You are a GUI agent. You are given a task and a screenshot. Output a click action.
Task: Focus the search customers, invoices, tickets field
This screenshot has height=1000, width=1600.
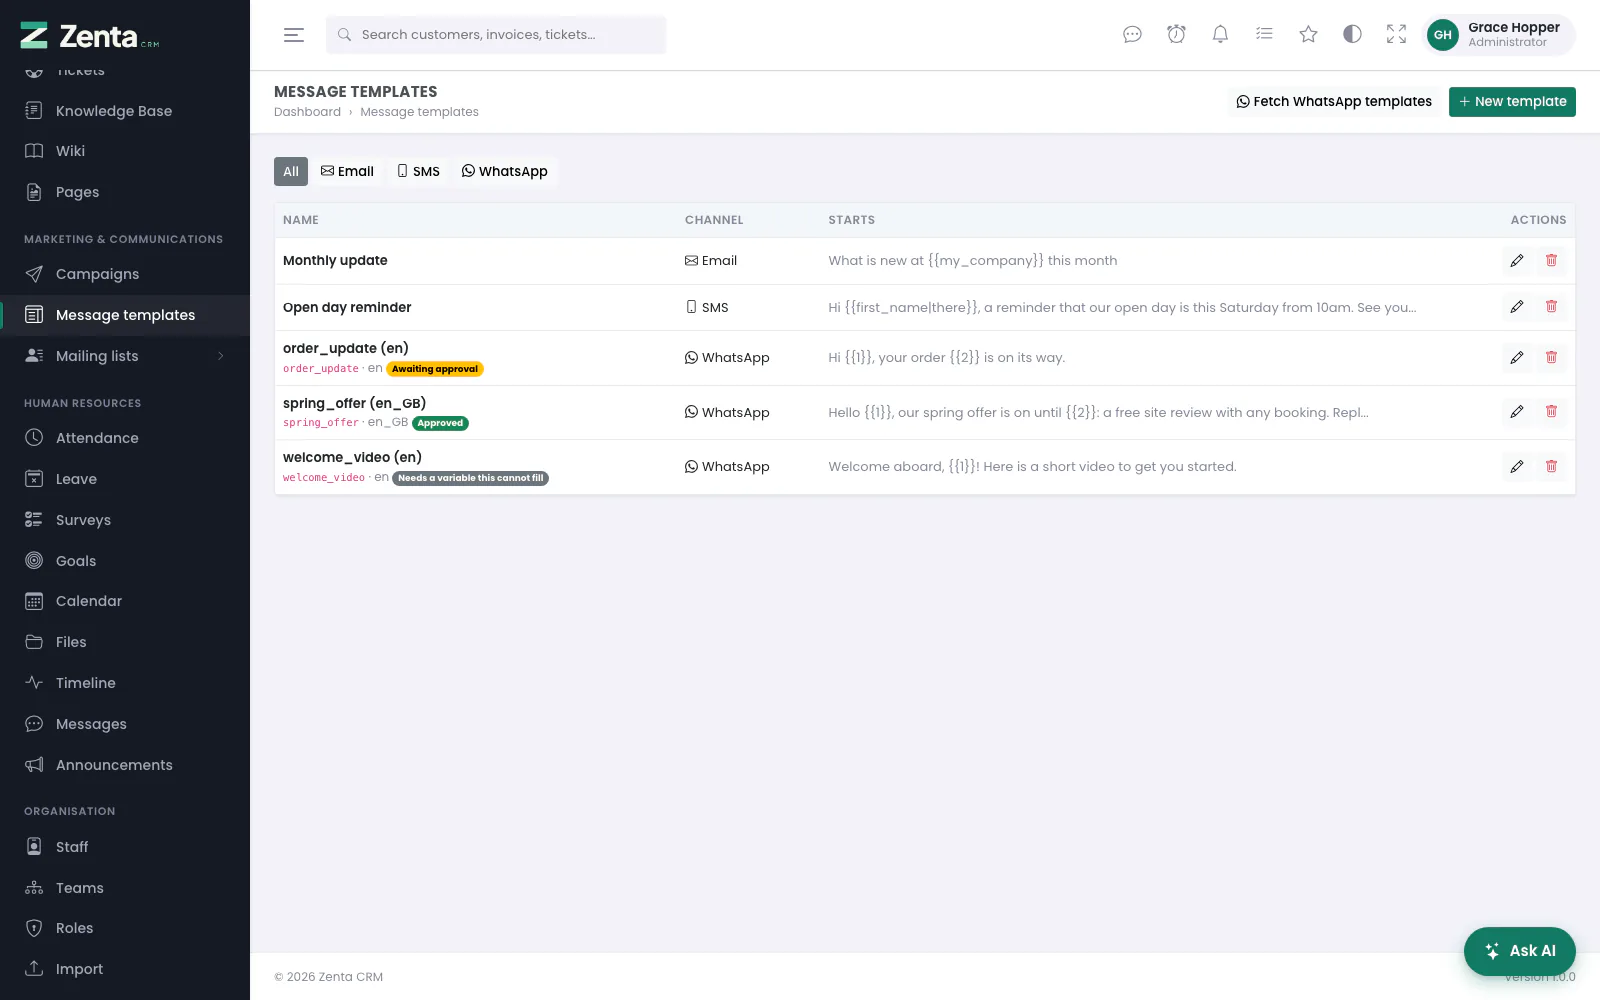pyautogui.click(x=496, y=35)
